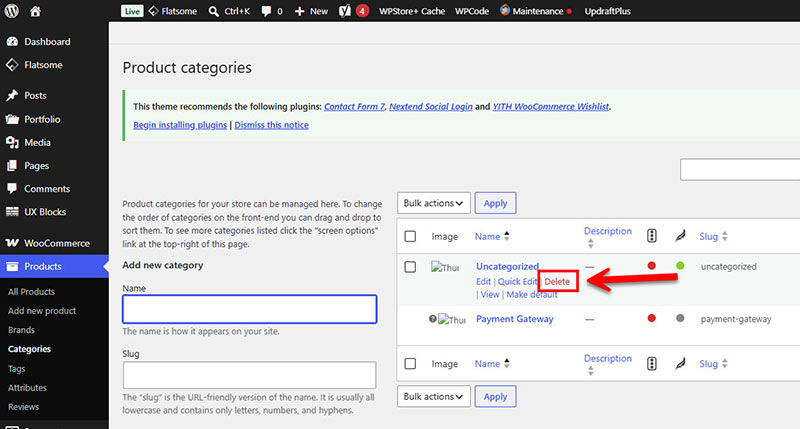Image resolution: width=800 pixels, height=429 pixels.
Task: Click Make default under Uncategorized
Action: coord(532,295)
